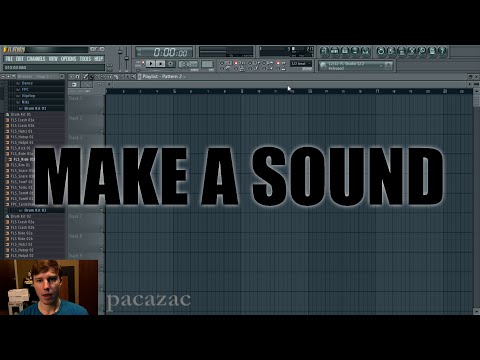
Task: Open the HELP menu
Action: pyautogui.click(x=98, y=59)
